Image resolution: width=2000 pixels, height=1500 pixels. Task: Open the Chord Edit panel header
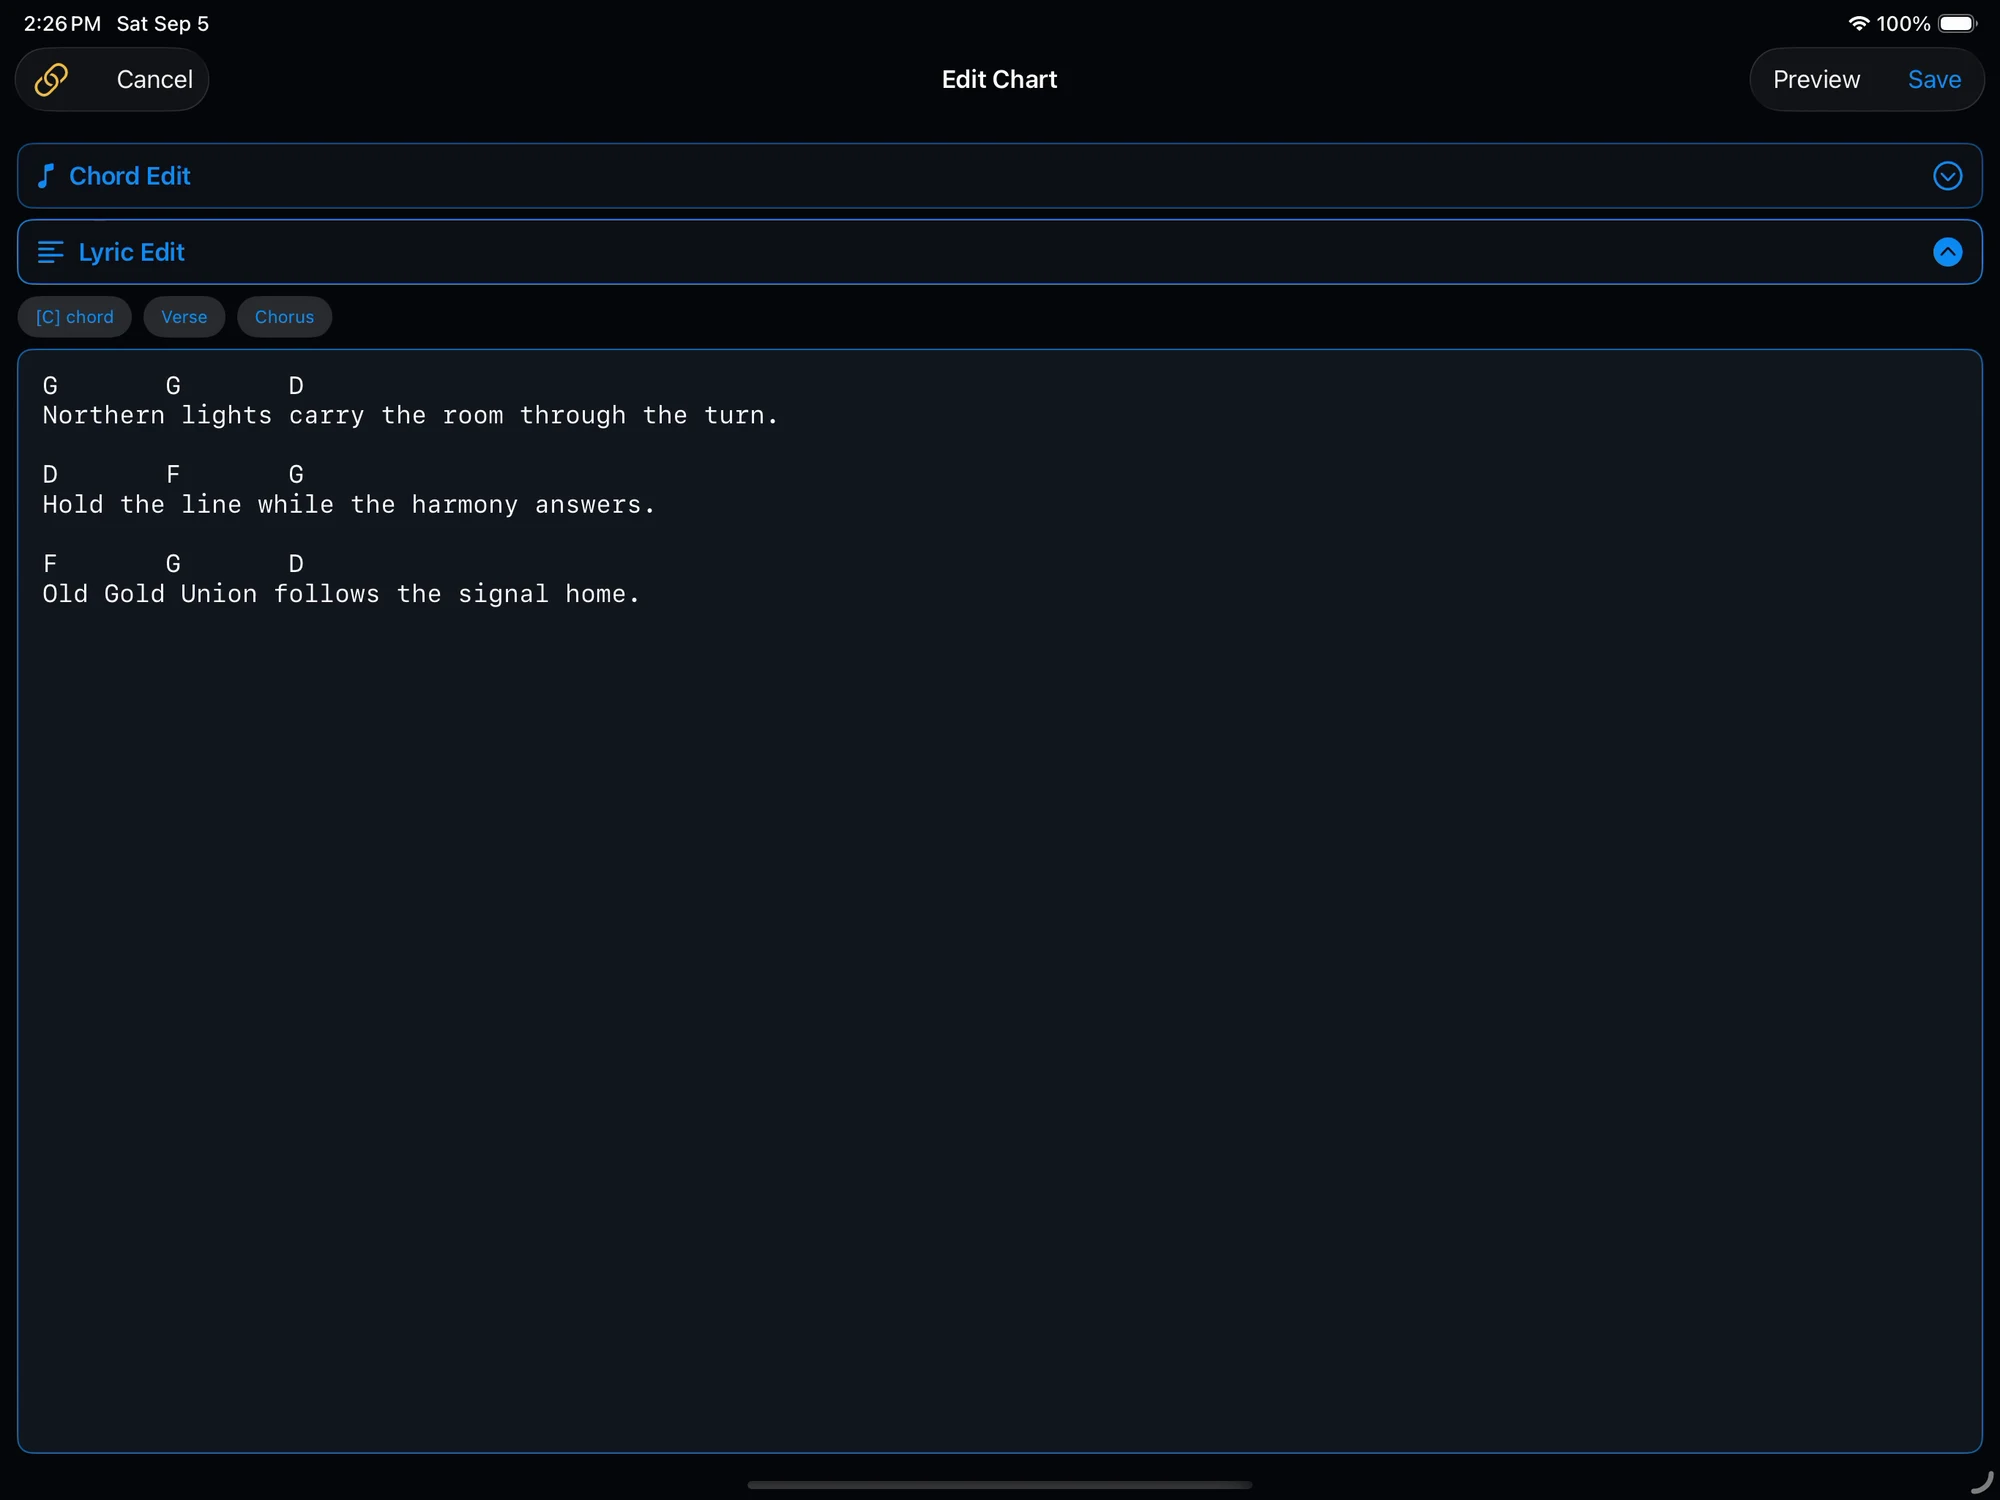coord(1000,176)
